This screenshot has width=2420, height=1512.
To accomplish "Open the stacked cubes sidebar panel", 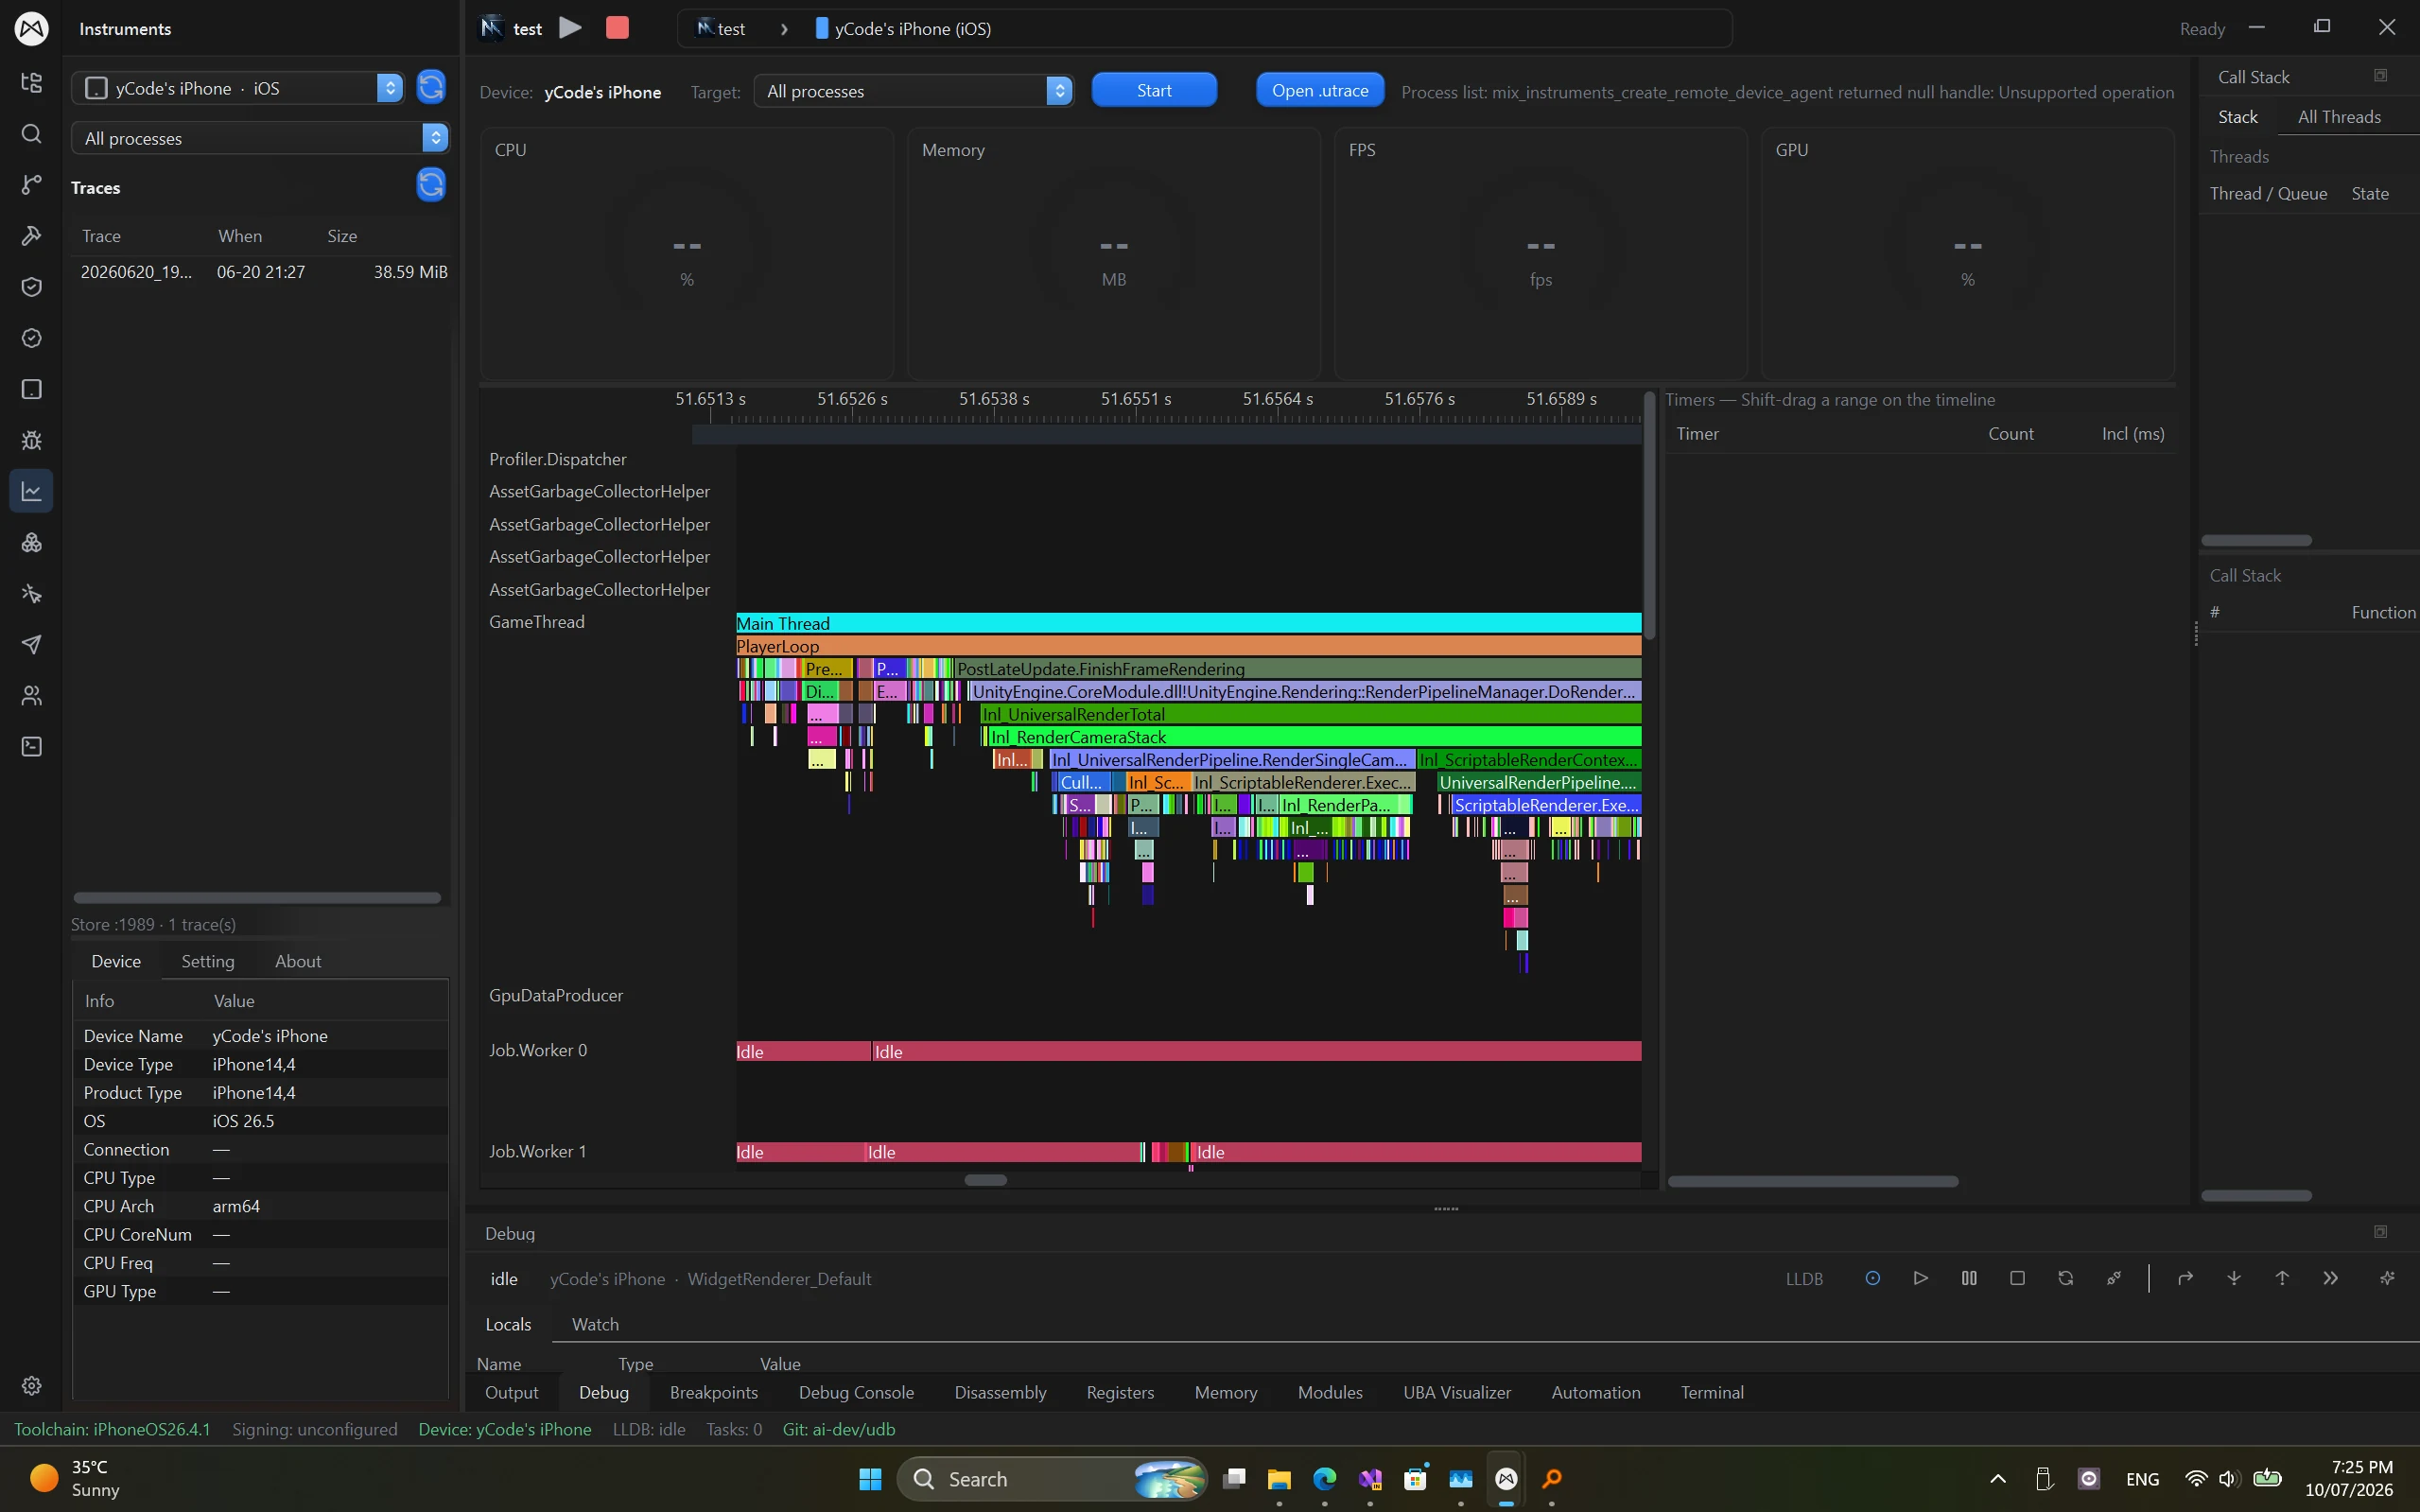I will click(31, 542).
